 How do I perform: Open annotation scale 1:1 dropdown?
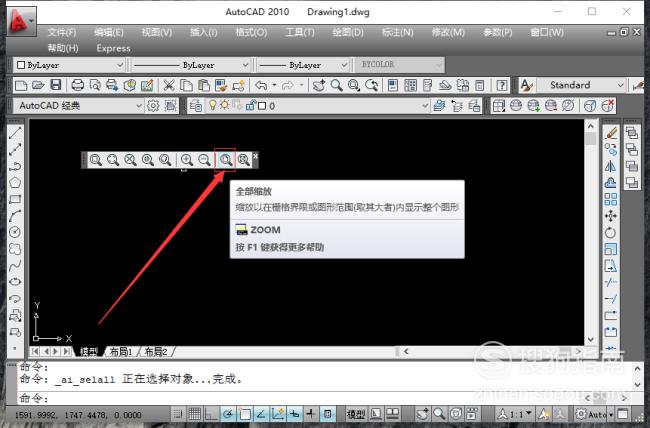coord(515,414)
